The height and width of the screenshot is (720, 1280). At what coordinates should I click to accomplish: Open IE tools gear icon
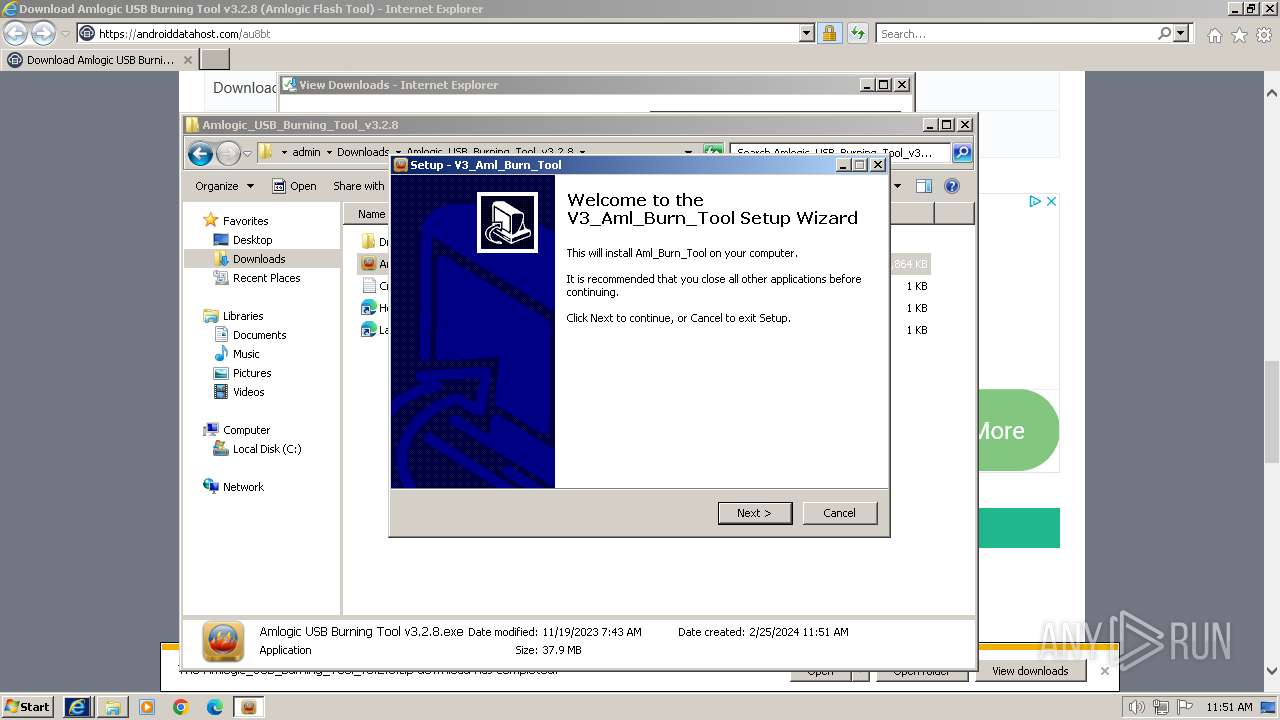pos(1264,35)
